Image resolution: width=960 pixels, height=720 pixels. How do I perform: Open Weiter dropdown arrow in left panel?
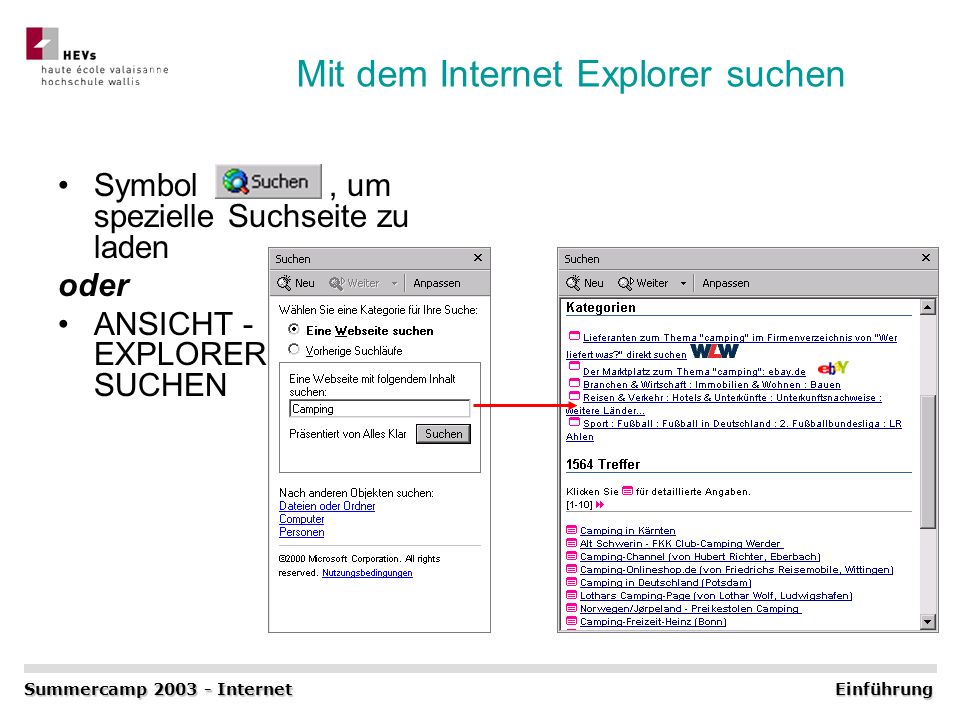click(394, 283)
